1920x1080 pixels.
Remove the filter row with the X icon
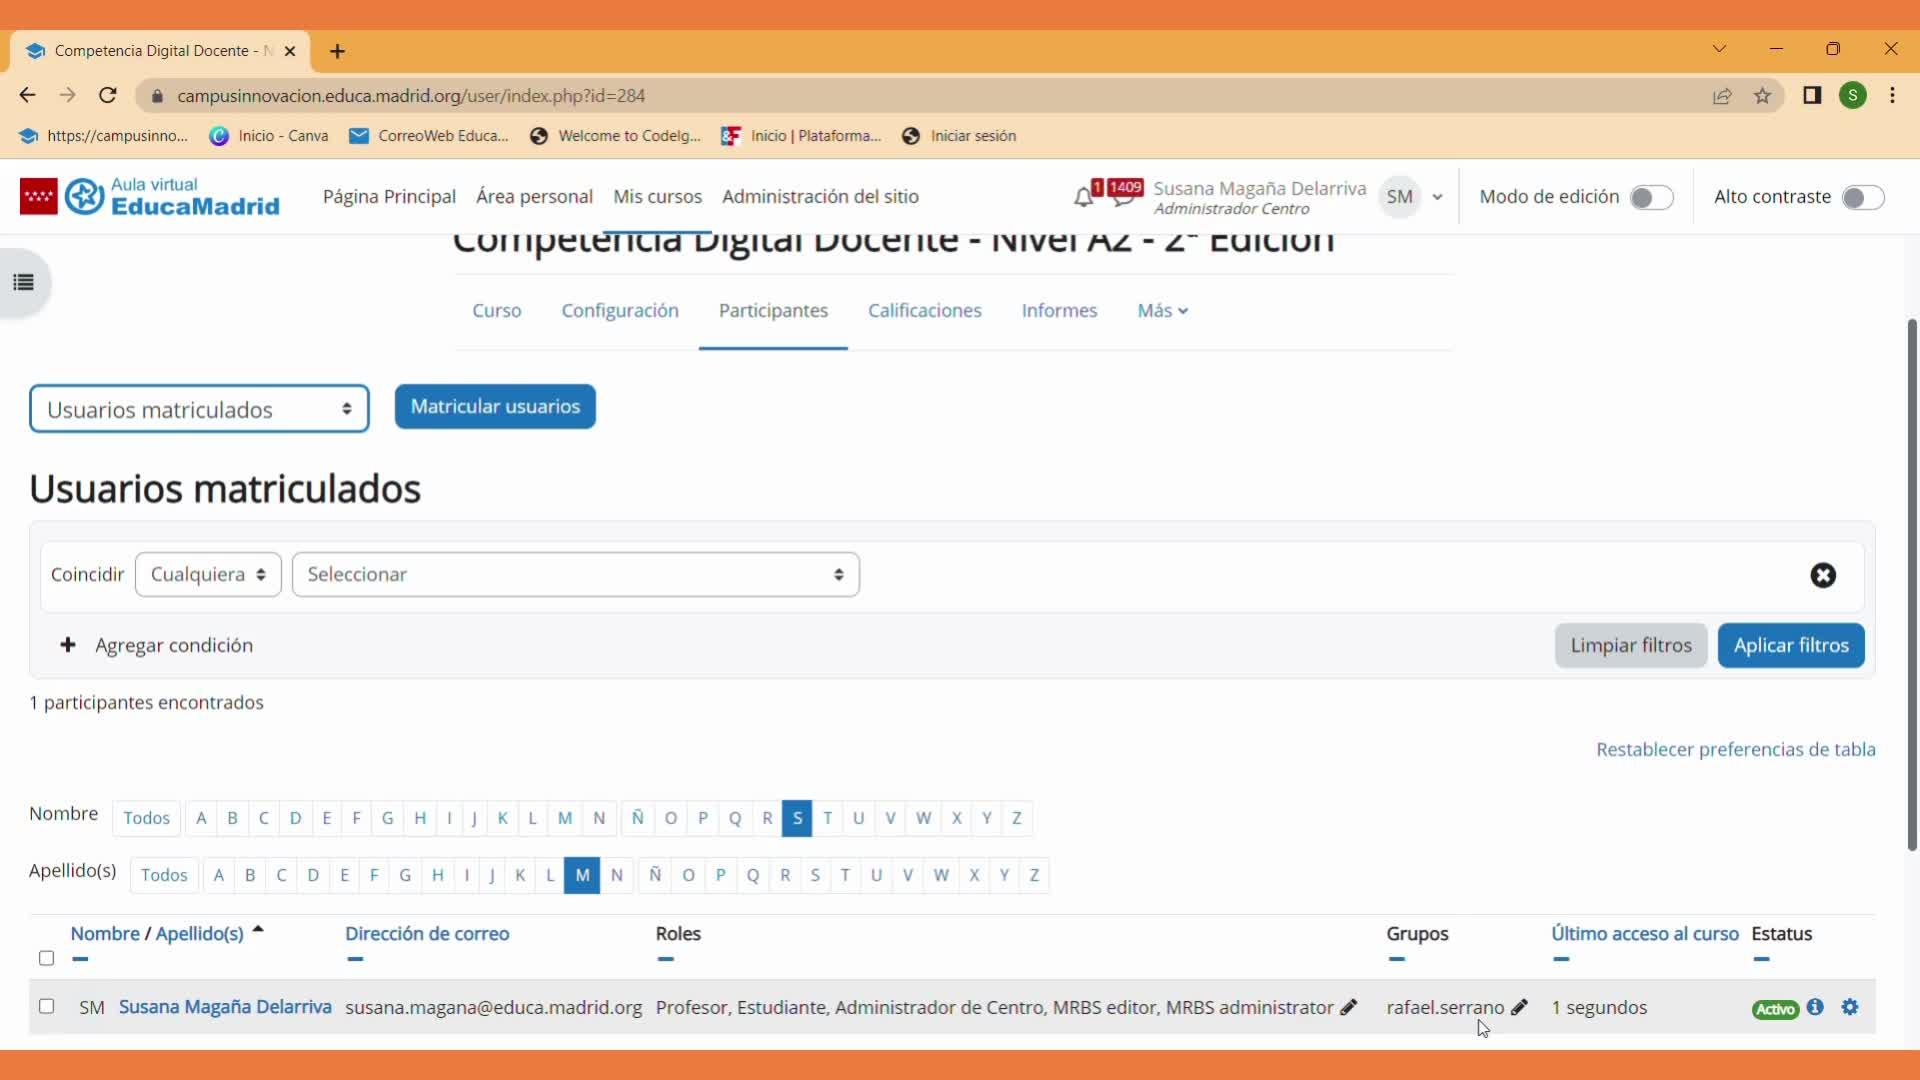pyautogui.click(x=1823, y=575)
